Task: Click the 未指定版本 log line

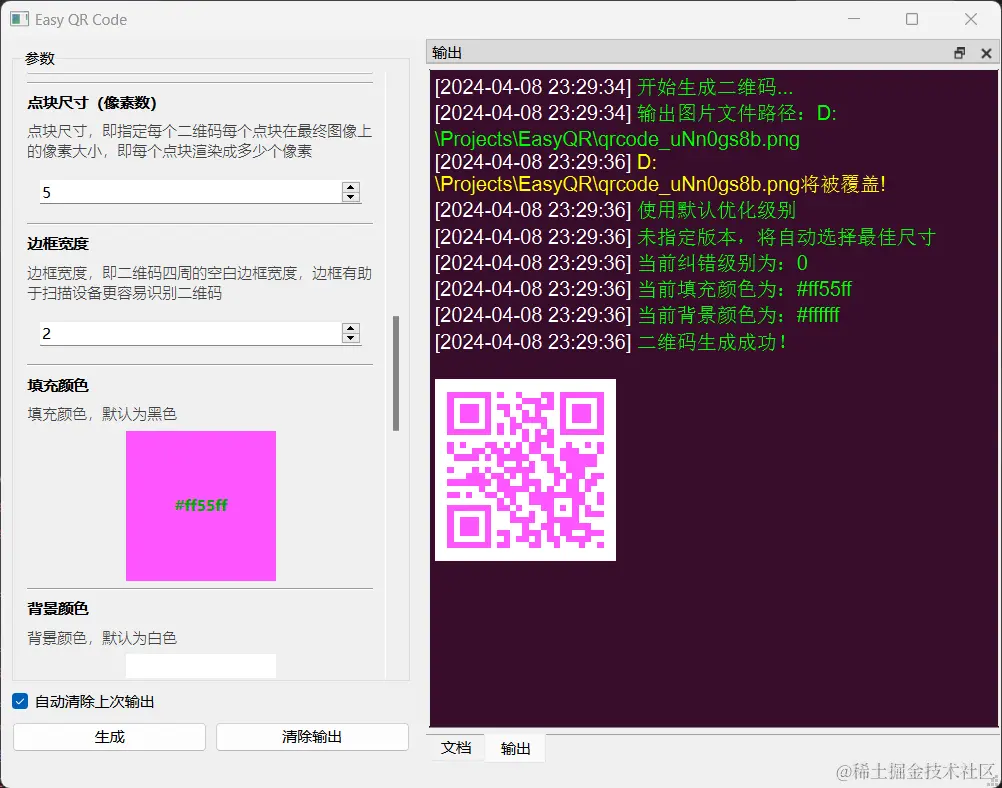Action: (685, 236)
